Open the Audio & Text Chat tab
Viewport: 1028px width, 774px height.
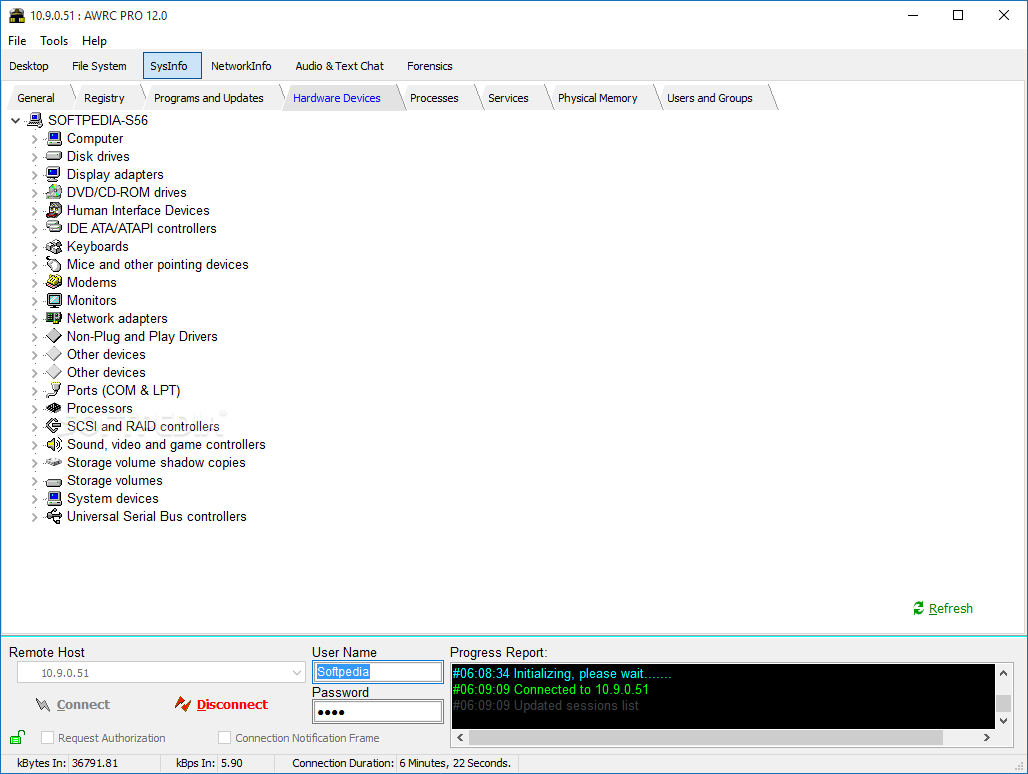point(339,66)
